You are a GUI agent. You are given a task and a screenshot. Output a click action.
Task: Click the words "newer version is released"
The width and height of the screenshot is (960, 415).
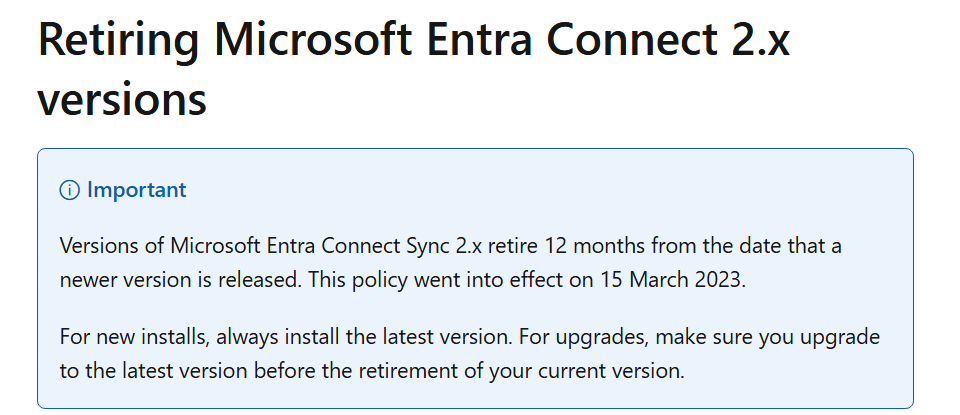[181, 280]
